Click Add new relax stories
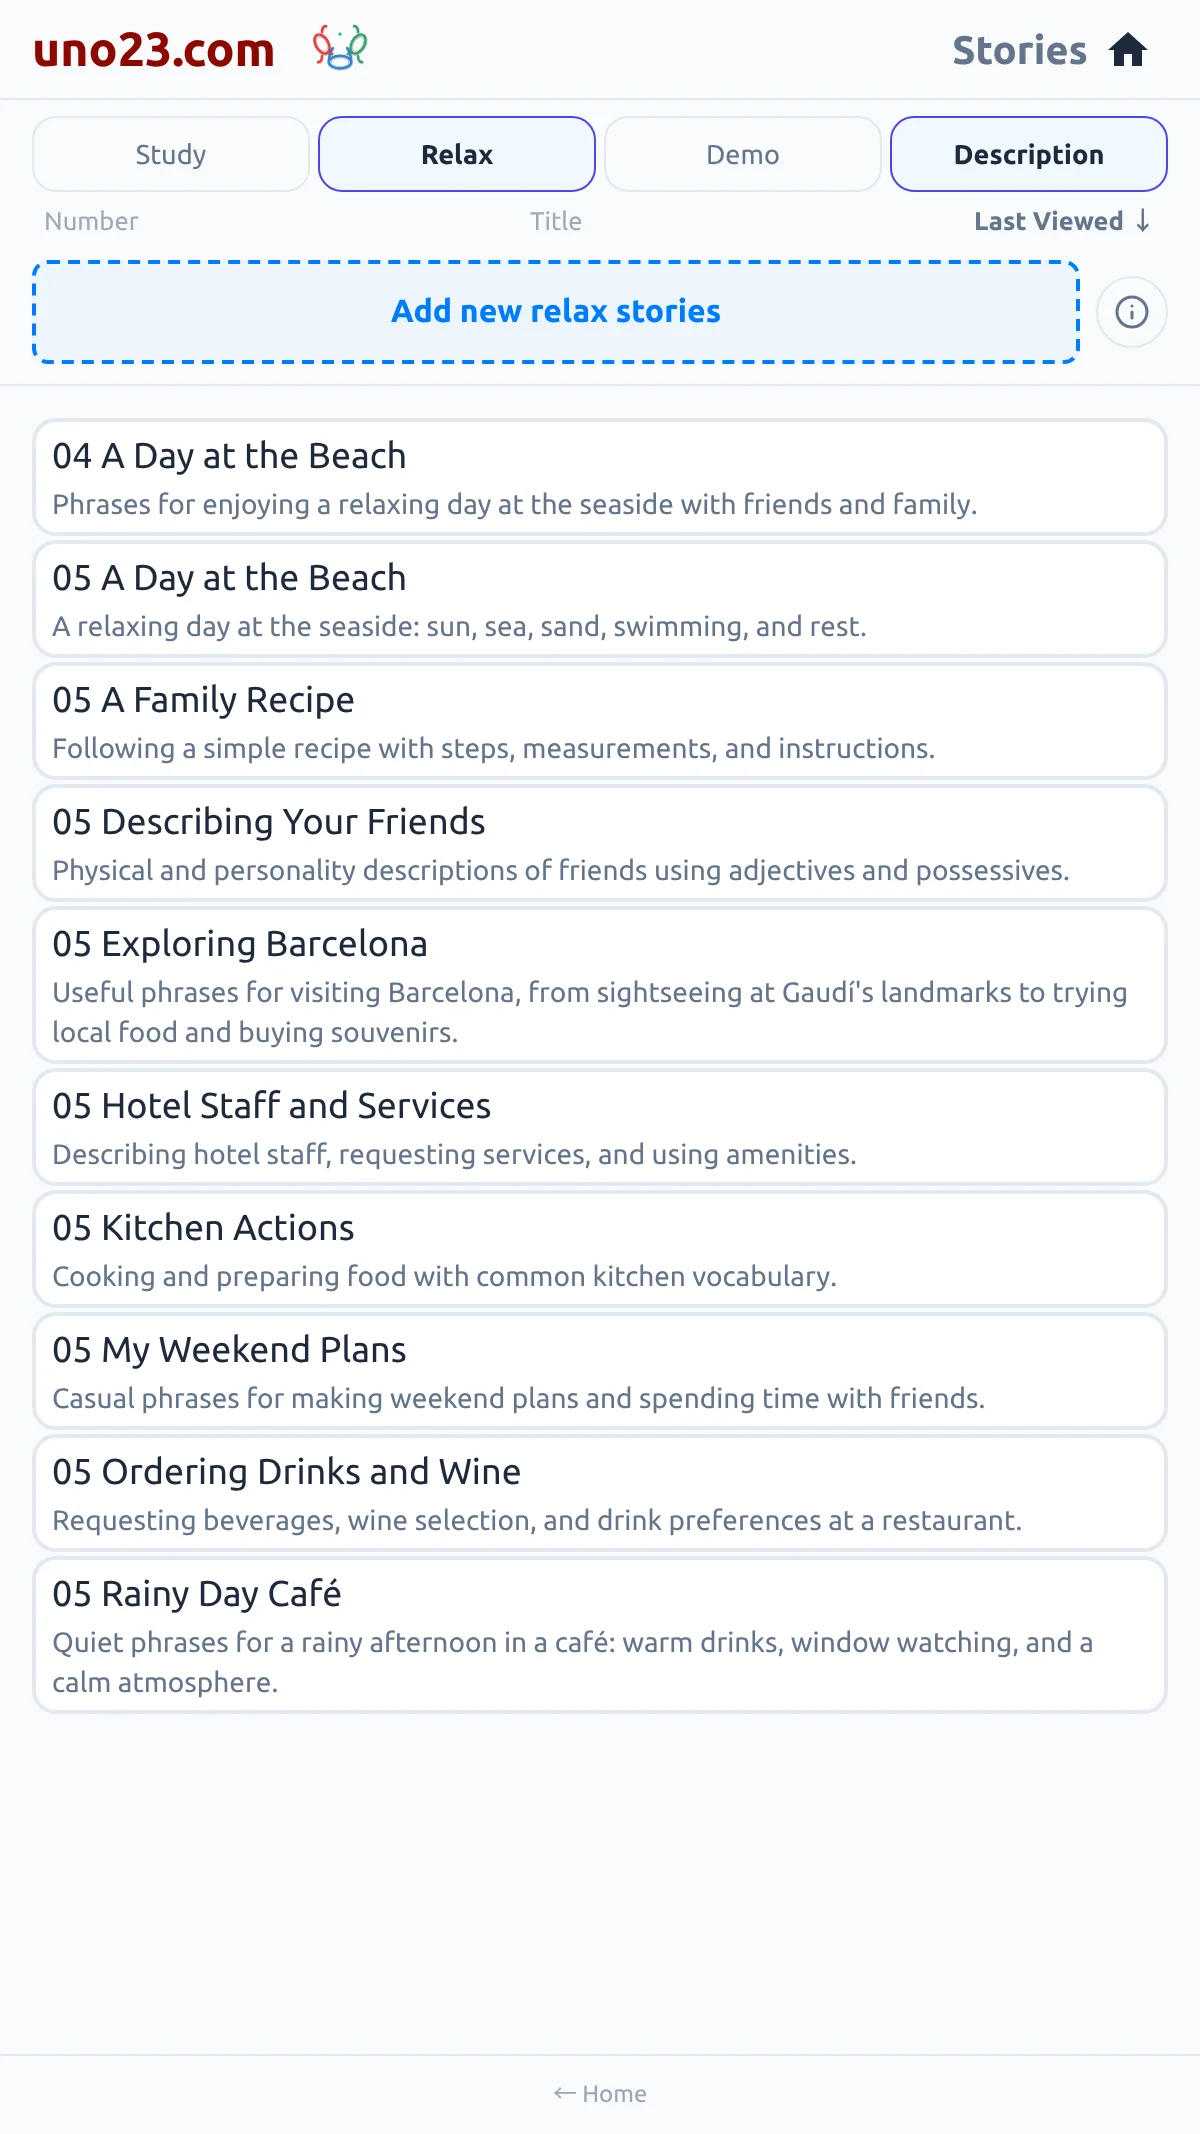The width and height of the screenshot is (1200, 2134). (556, 312)
